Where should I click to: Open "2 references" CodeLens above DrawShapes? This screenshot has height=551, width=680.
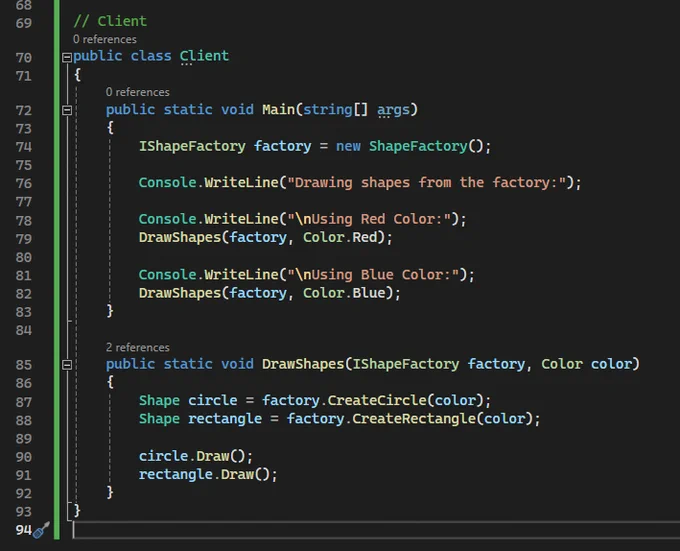click(x=137, y=348)
